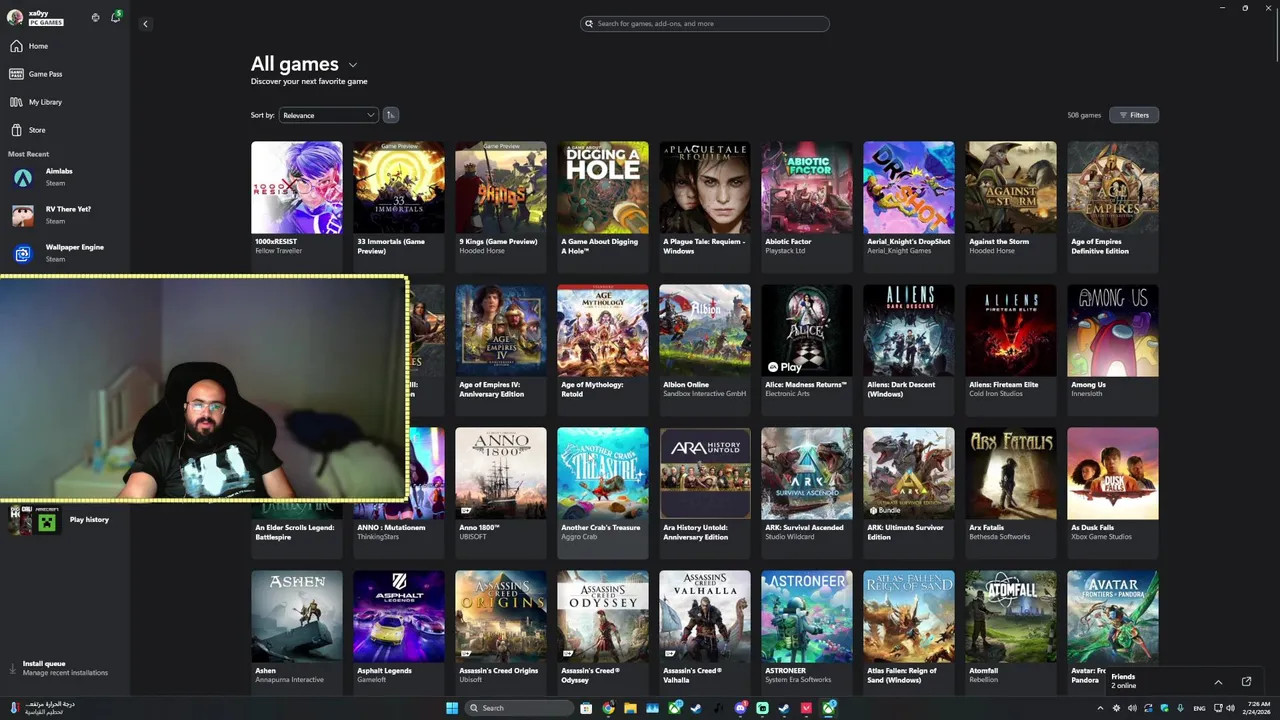Open Age of Mythology: Retold tile

[603, 349]
